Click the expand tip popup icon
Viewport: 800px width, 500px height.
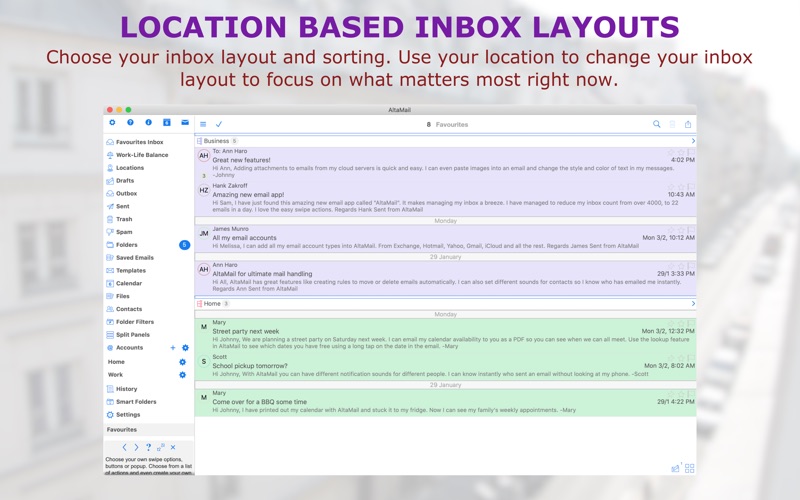(161, 447)
